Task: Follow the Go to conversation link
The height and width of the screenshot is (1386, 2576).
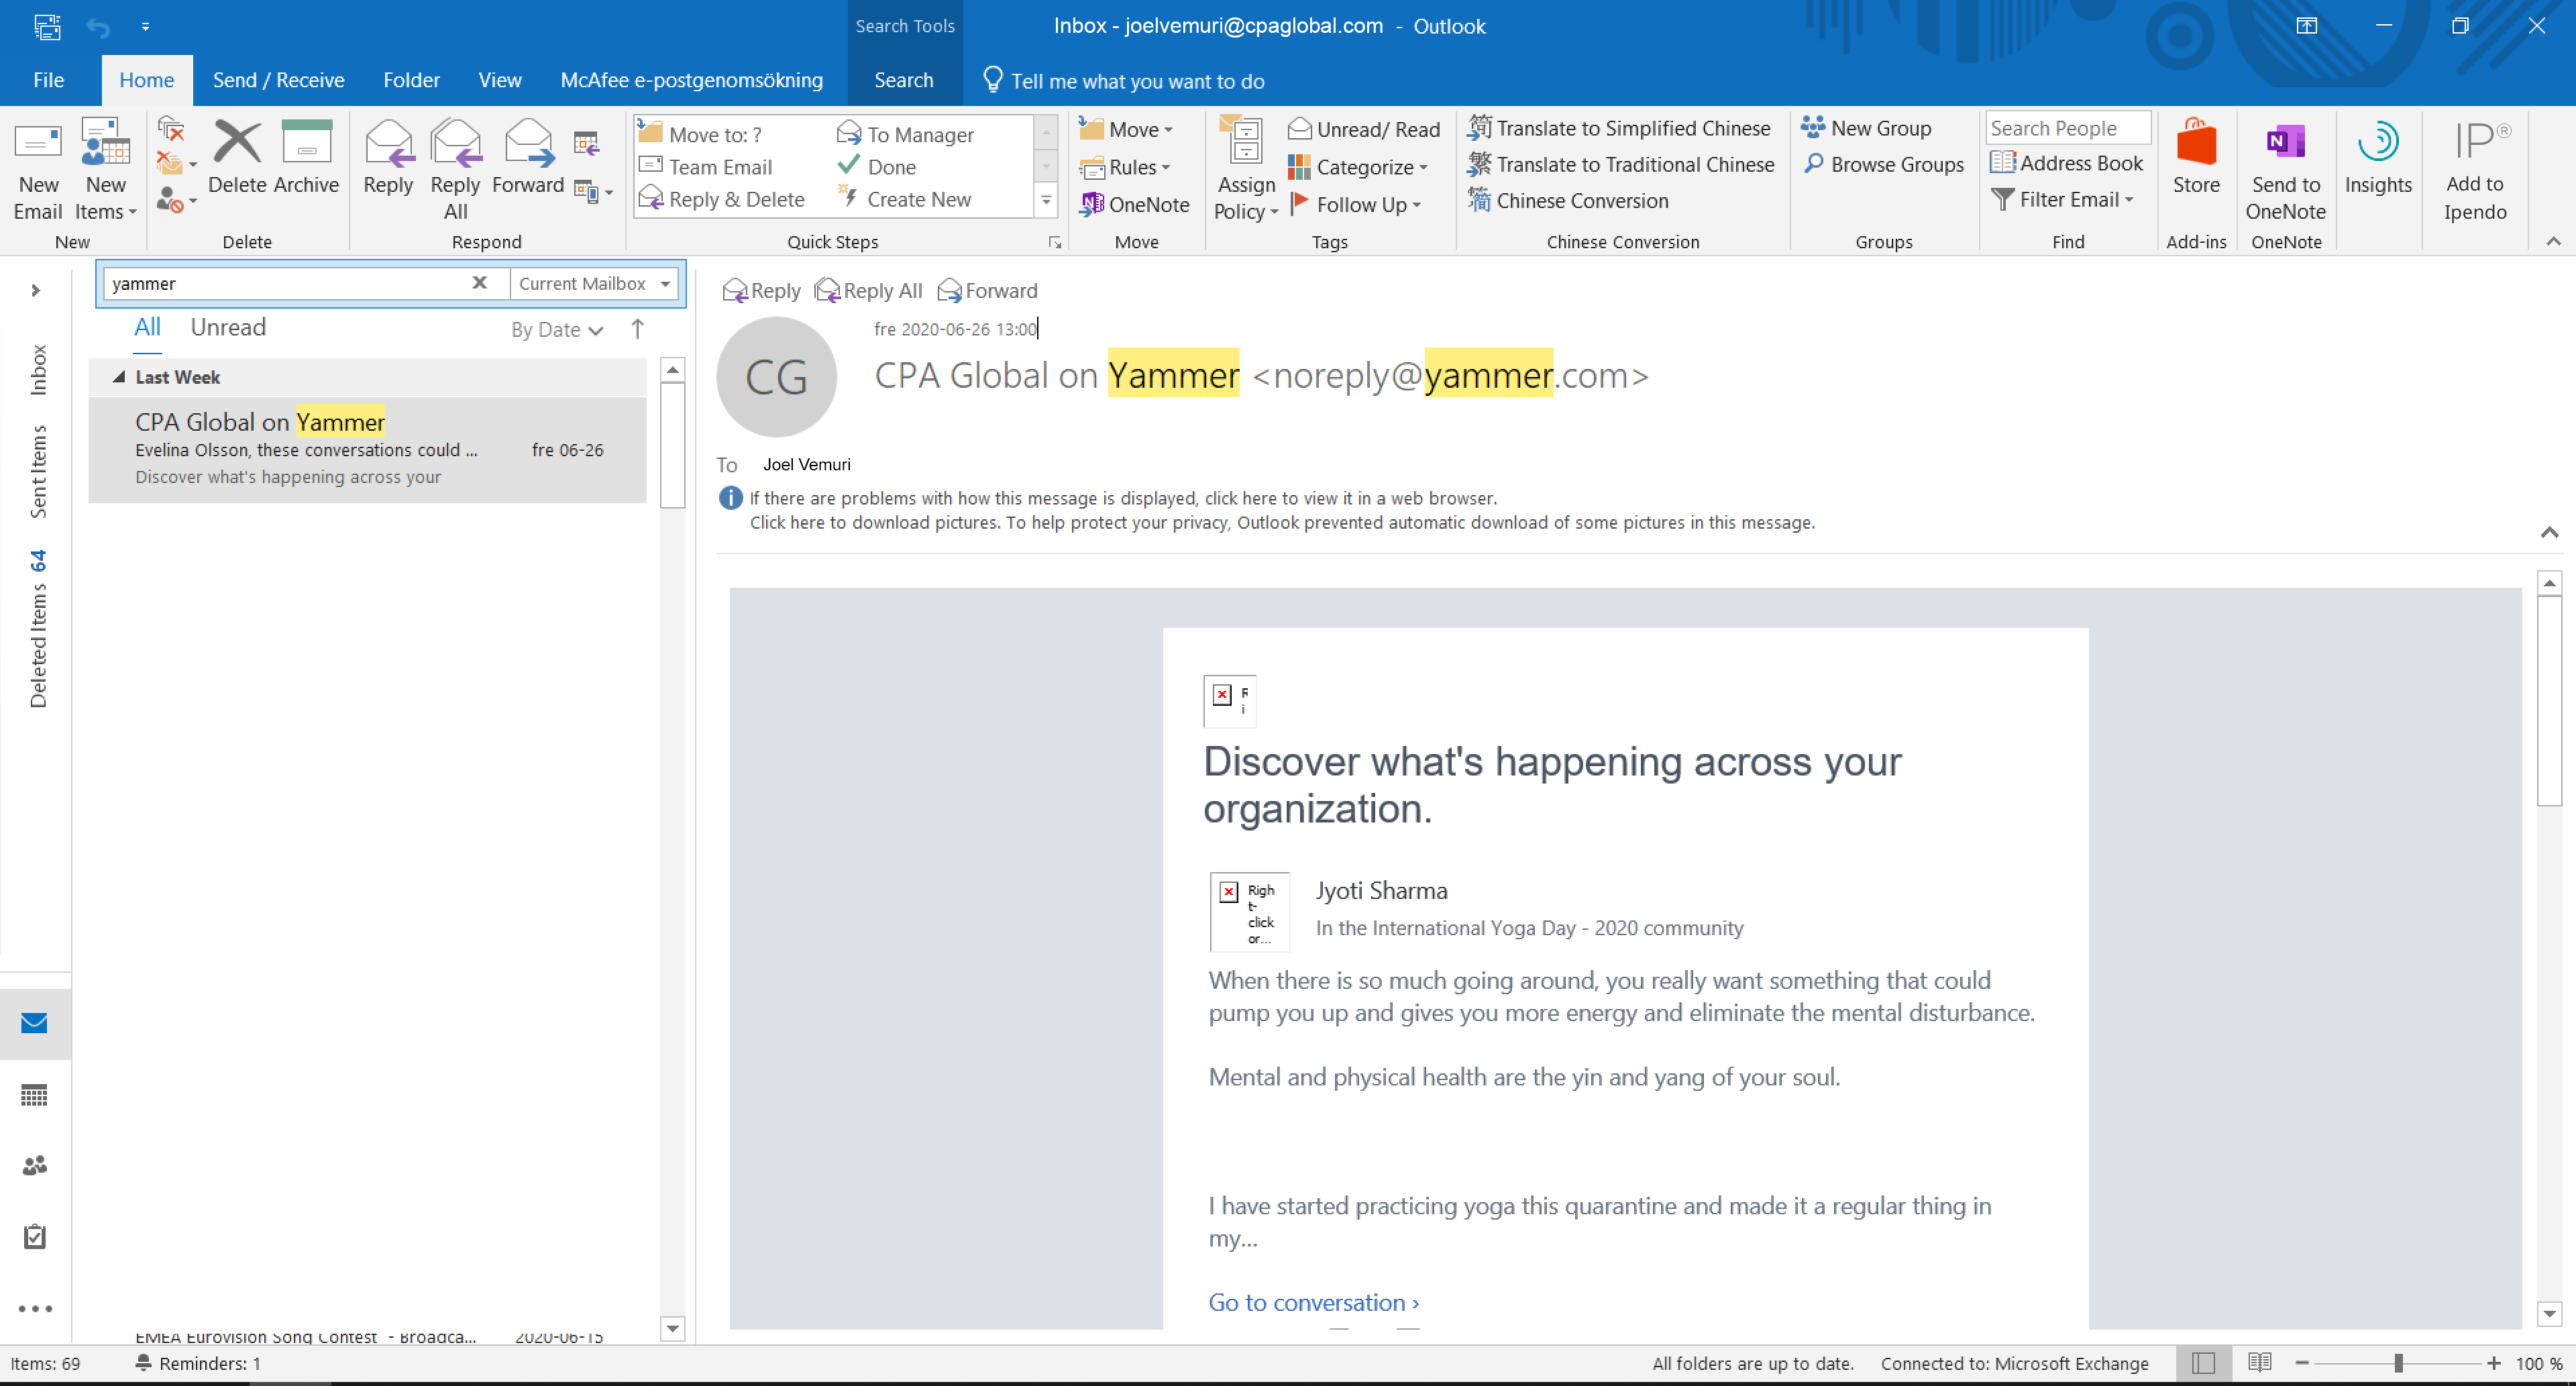Action: (1313, 1302)
